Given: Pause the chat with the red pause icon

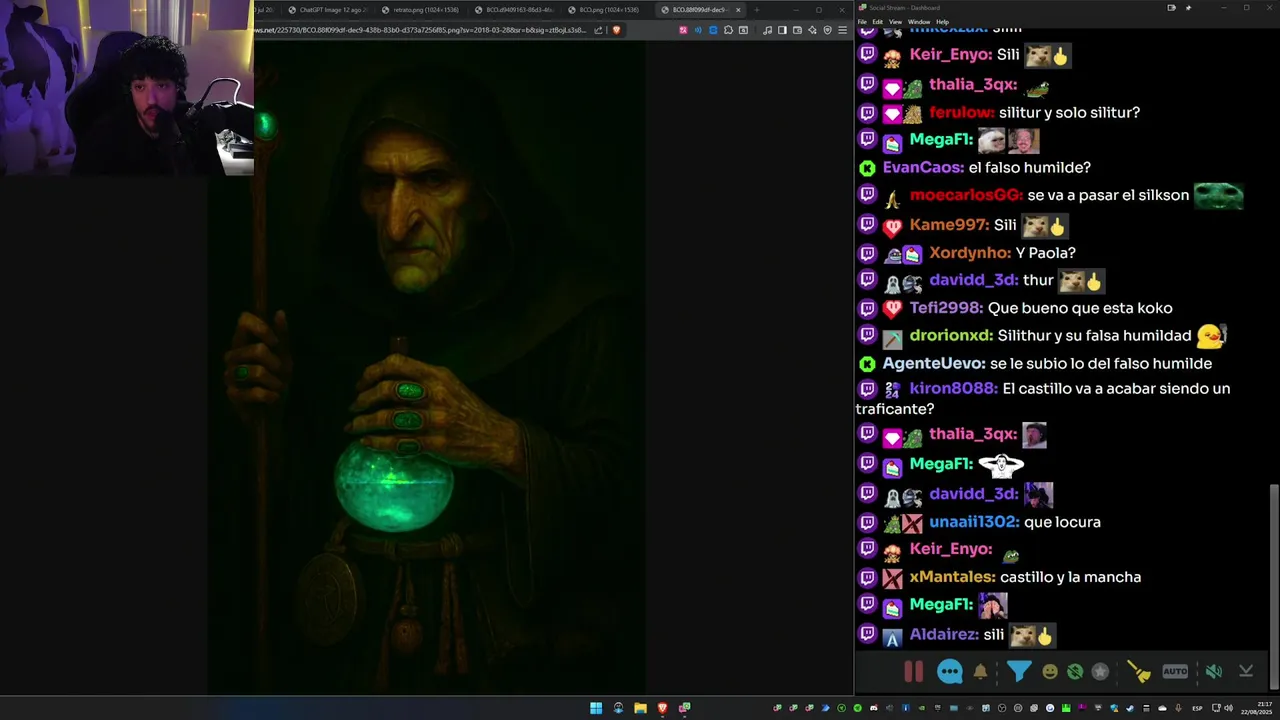Looking at the screenshot, I should 913,672.
